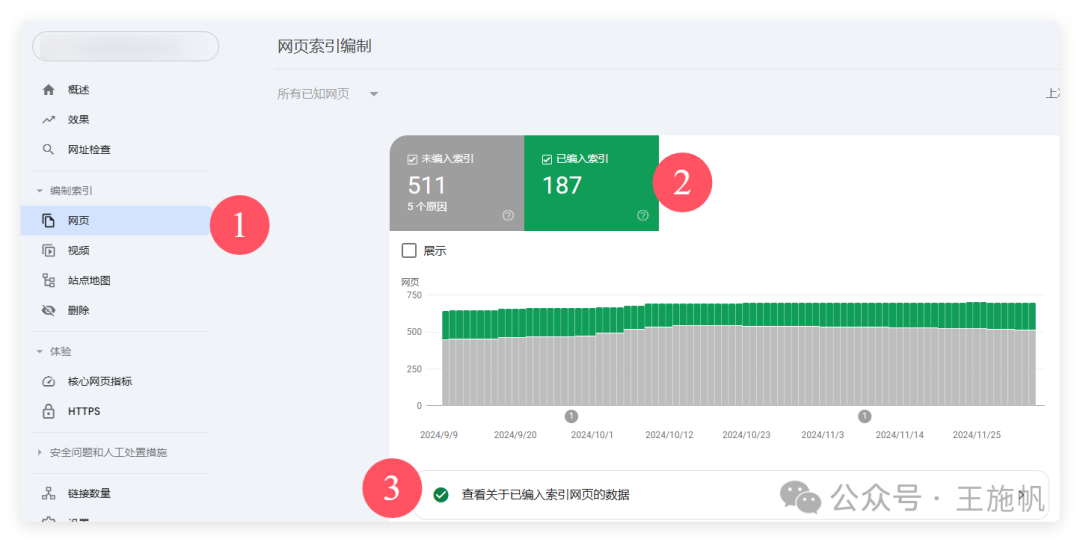Click the 2024/11/25 axis date label
Screen dimensions: 1080x542
[x=977, y=435]
